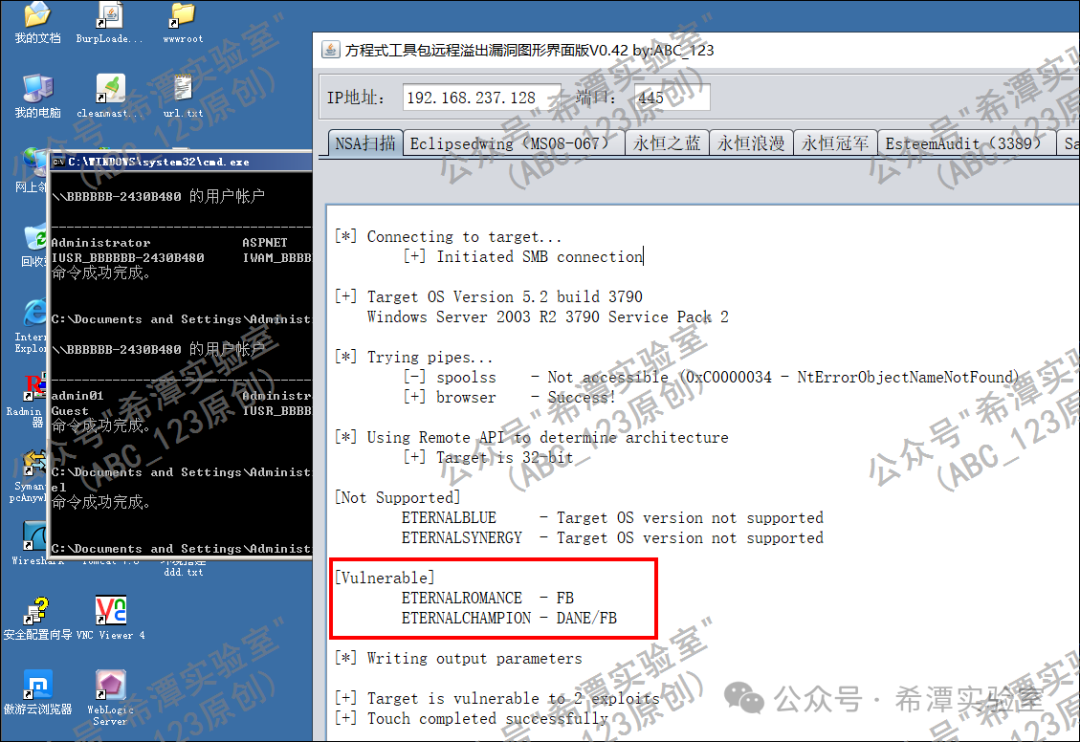This screenshot has width=1080, height=742.
Task: Click the ETERNALSYNERGY not supported line
Action: [x=612, y=537]
